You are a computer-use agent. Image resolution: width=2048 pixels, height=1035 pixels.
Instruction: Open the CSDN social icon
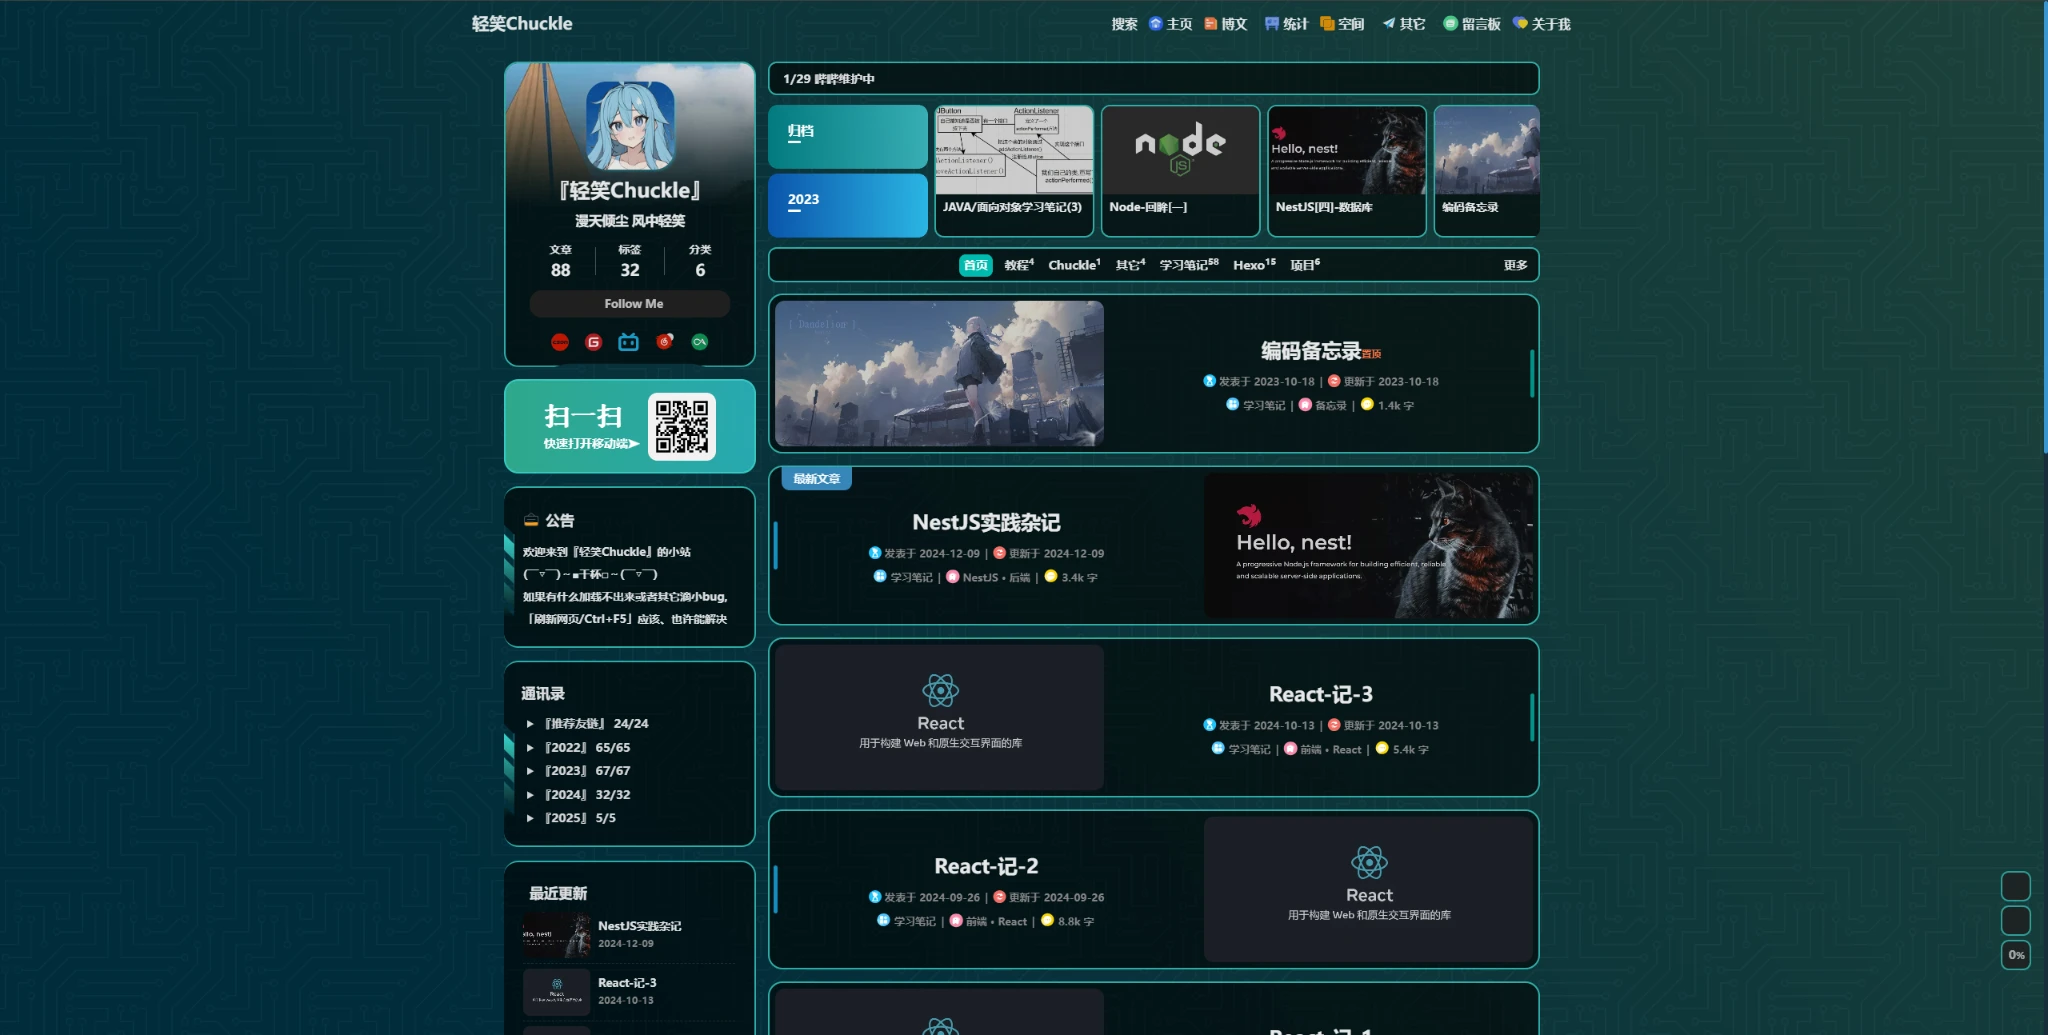coord(560,342)
